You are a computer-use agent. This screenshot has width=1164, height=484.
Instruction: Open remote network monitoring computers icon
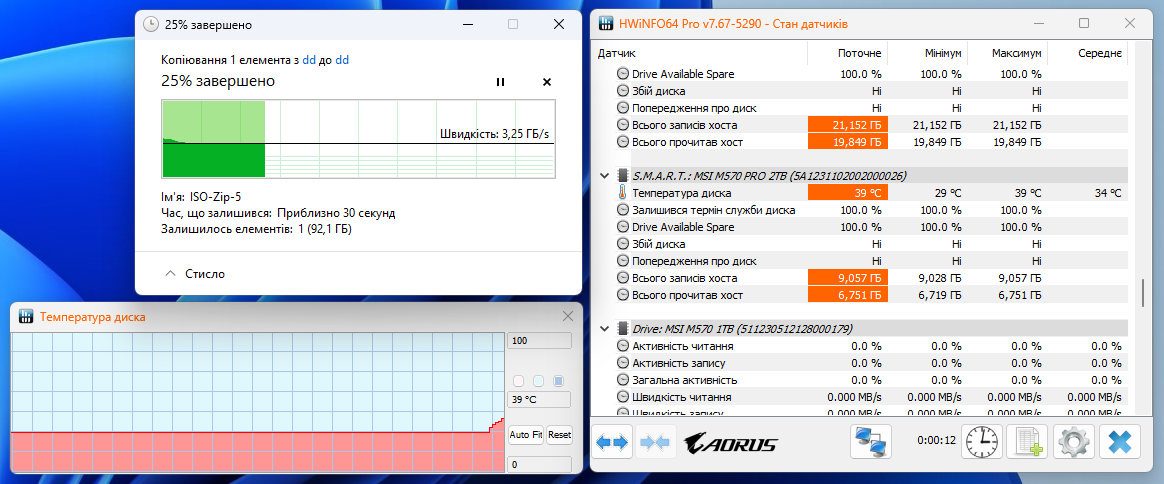(870, 442)
